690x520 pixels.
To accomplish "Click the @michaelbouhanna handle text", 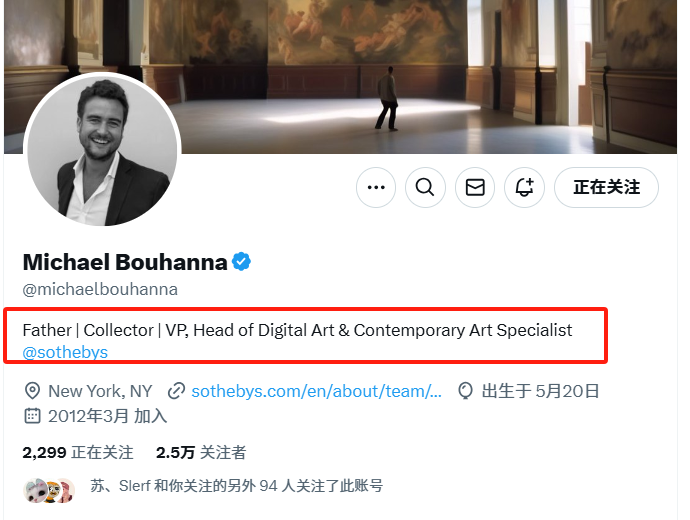I will (100, 289).
